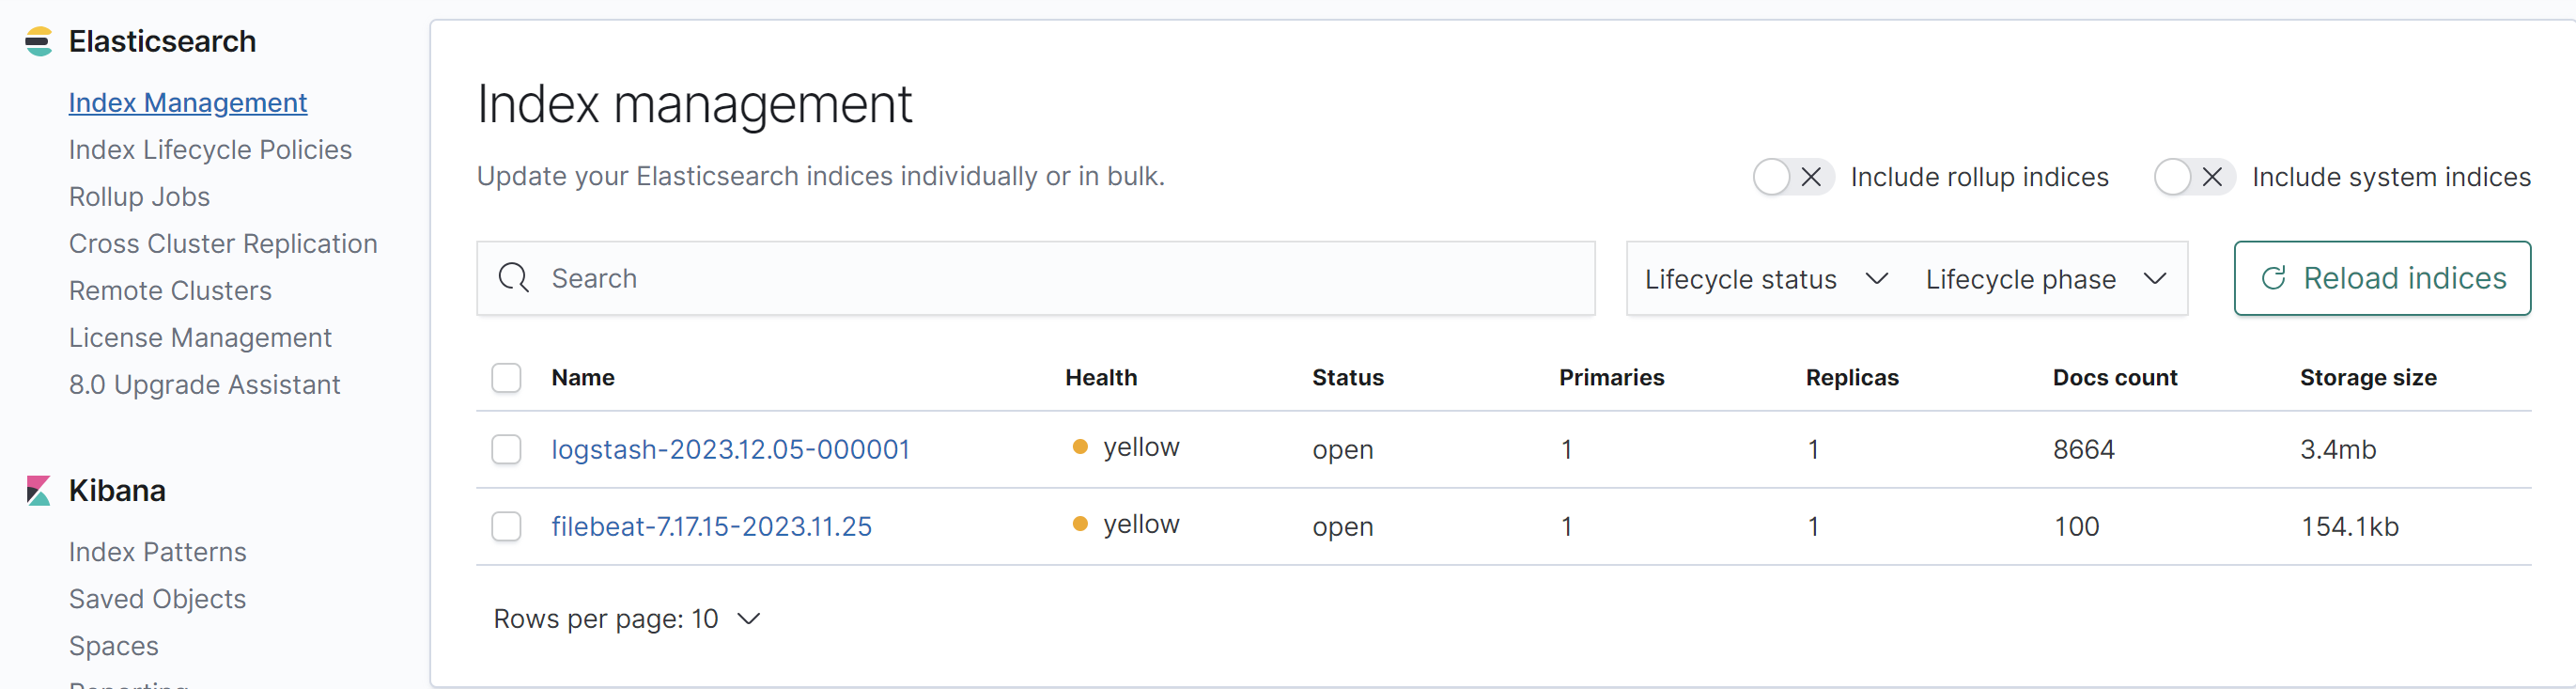
Task: Open Kibana Saved Objects section
Action: (x=157, y=599)
